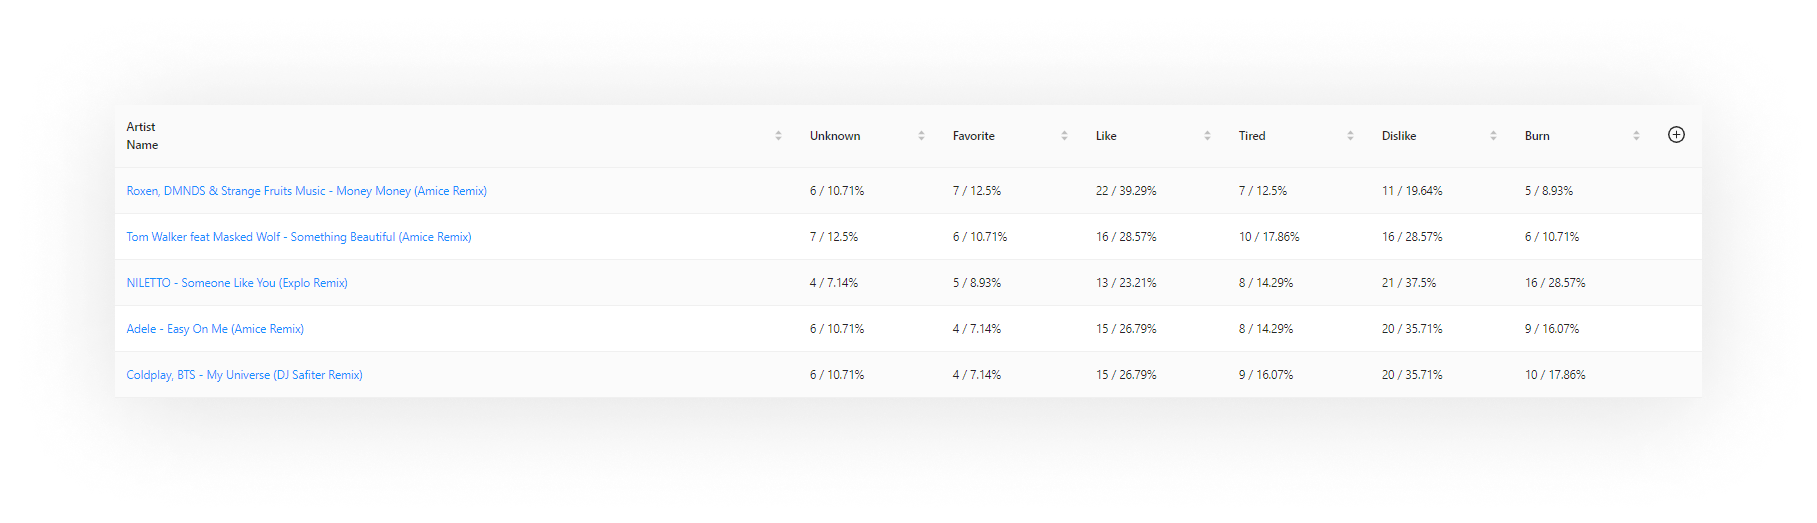Open Tom Walker Something Beautiful track link
The image size is (1817, 523).
(299, 237)
